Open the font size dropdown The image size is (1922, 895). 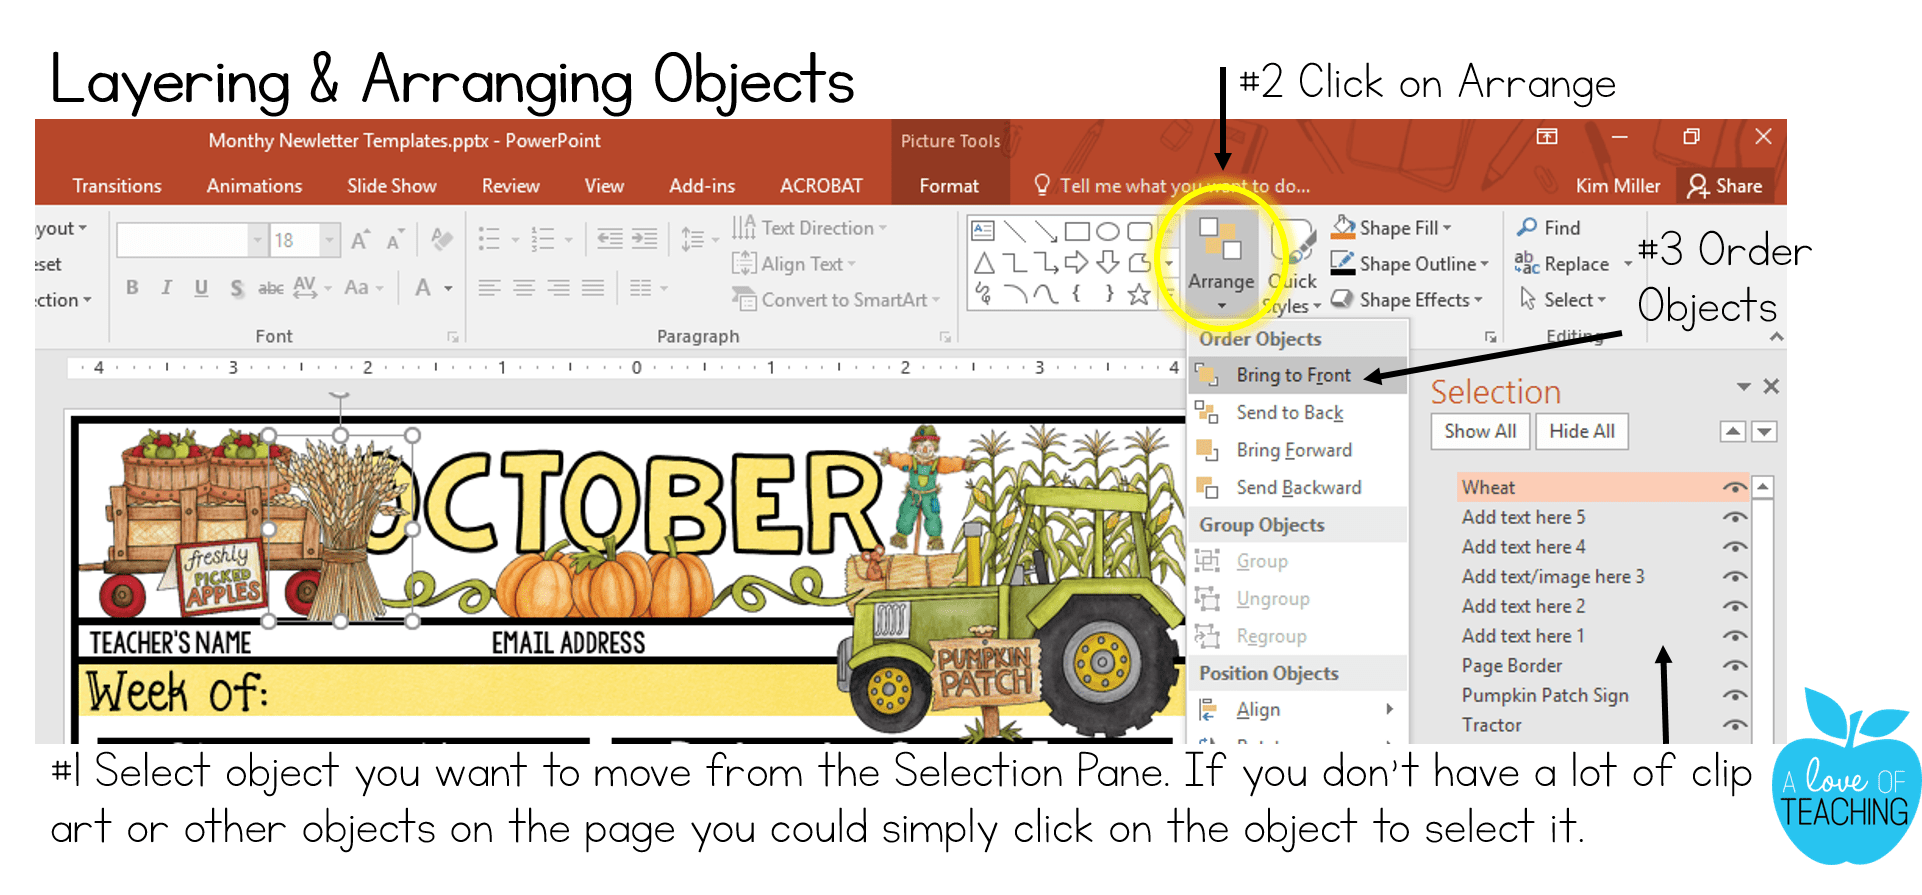point(328,240)
